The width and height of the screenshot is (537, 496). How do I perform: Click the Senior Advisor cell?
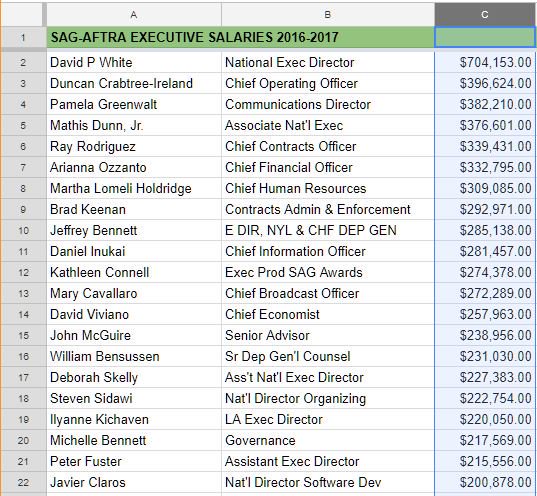click(x=328, y=335)
